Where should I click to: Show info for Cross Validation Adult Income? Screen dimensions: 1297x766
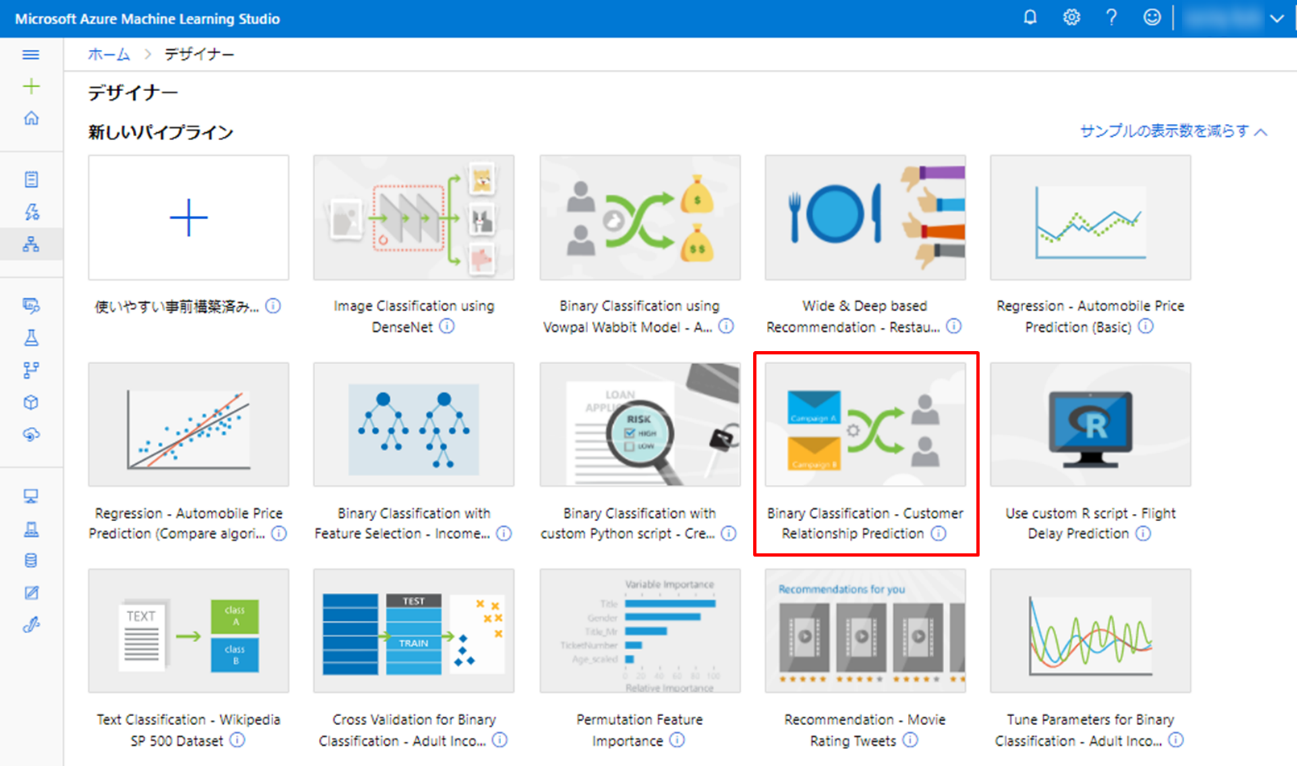pyautogui.click(x=500, y=740)
